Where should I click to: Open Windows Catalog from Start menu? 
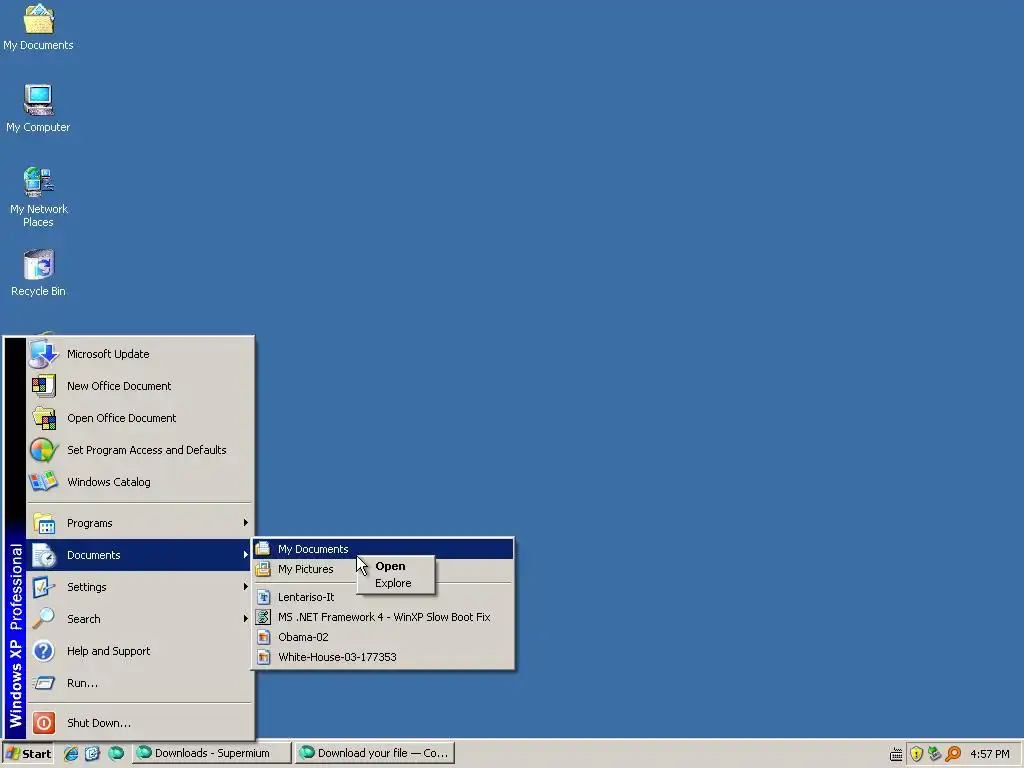tap(140, 482)
